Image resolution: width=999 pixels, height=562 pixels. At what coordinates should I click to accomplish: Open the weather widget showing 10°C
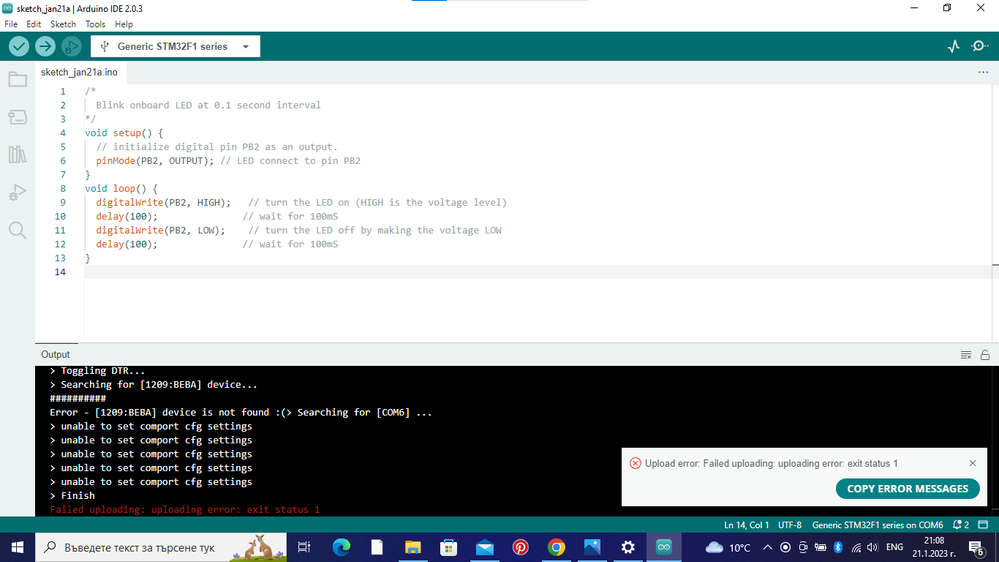click(x=728, y=547)
